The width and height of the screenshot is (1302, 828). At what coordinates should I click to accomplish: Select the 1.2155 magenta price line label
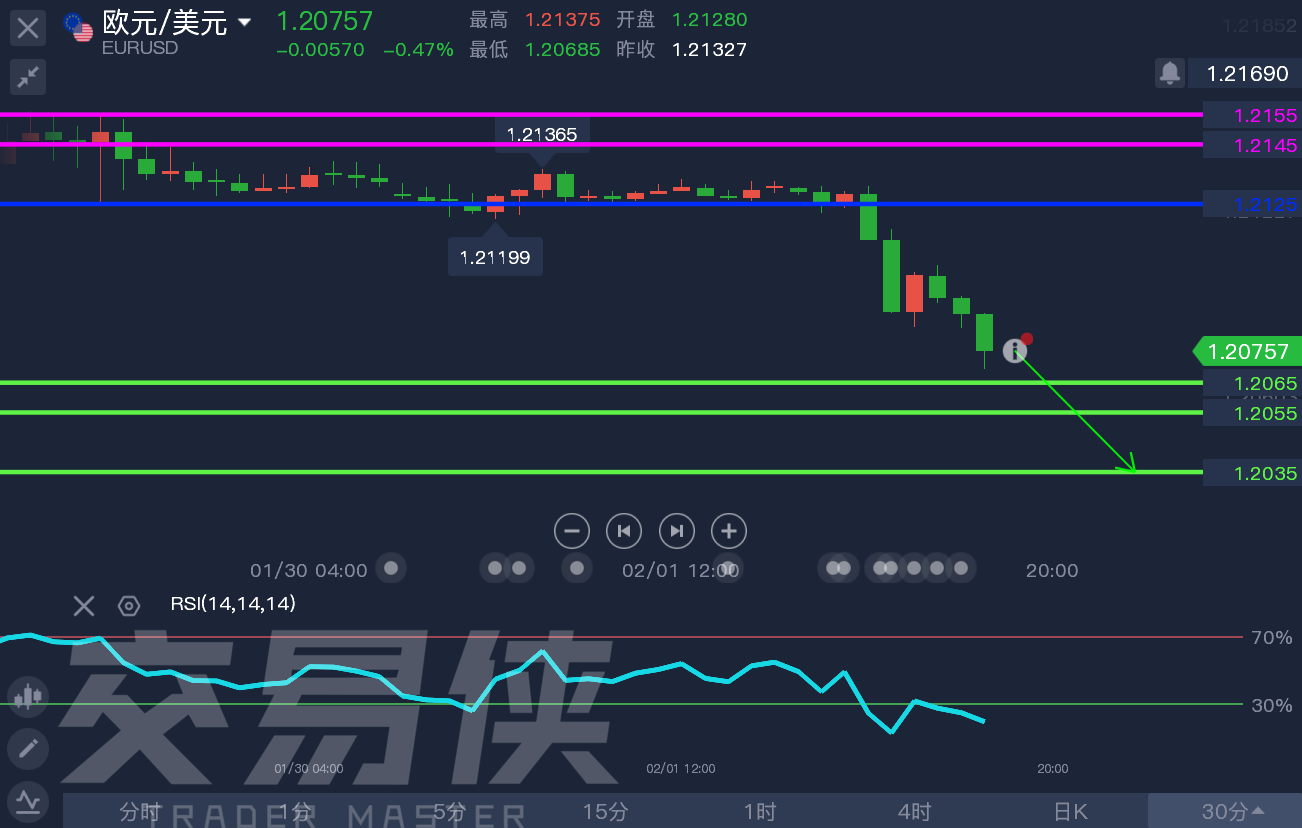pos(1252,115)
